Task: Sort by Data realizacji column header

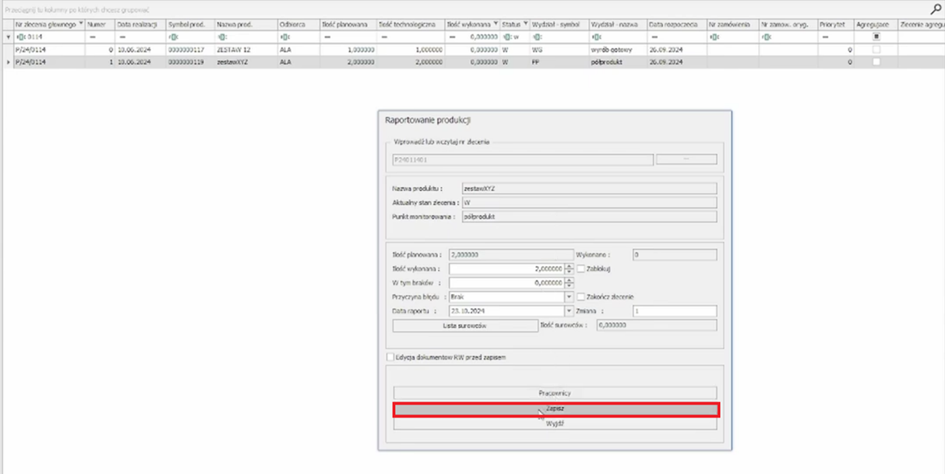Action: click(x=137, y=22)
